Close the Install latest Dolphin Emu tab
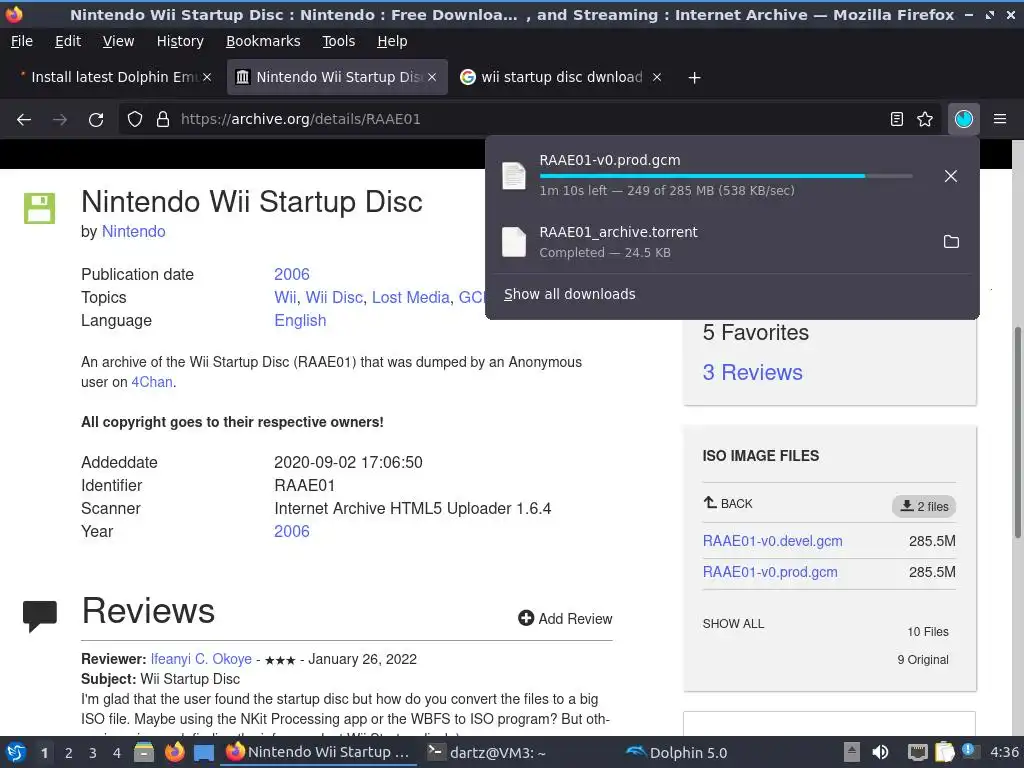Image resolution: width=1024 pixels, height=768 pixels. click(x=207, y=77)
